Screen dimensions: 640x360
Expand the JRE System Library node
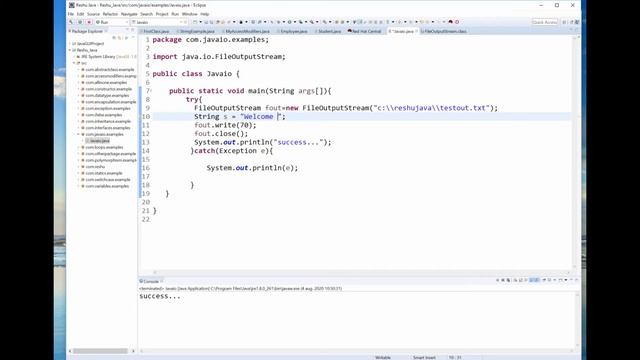click(74, 56)
